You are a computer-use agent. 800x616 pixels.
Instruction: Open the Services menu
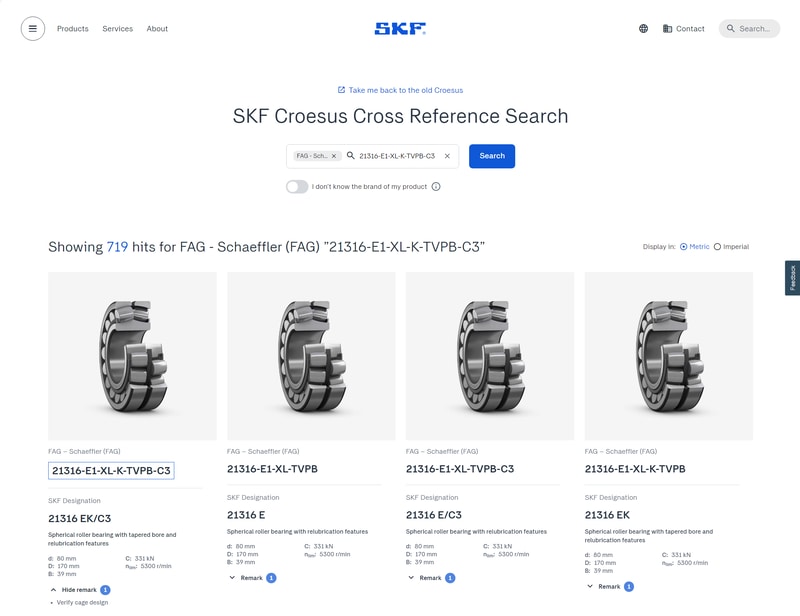tap(118, 28)
